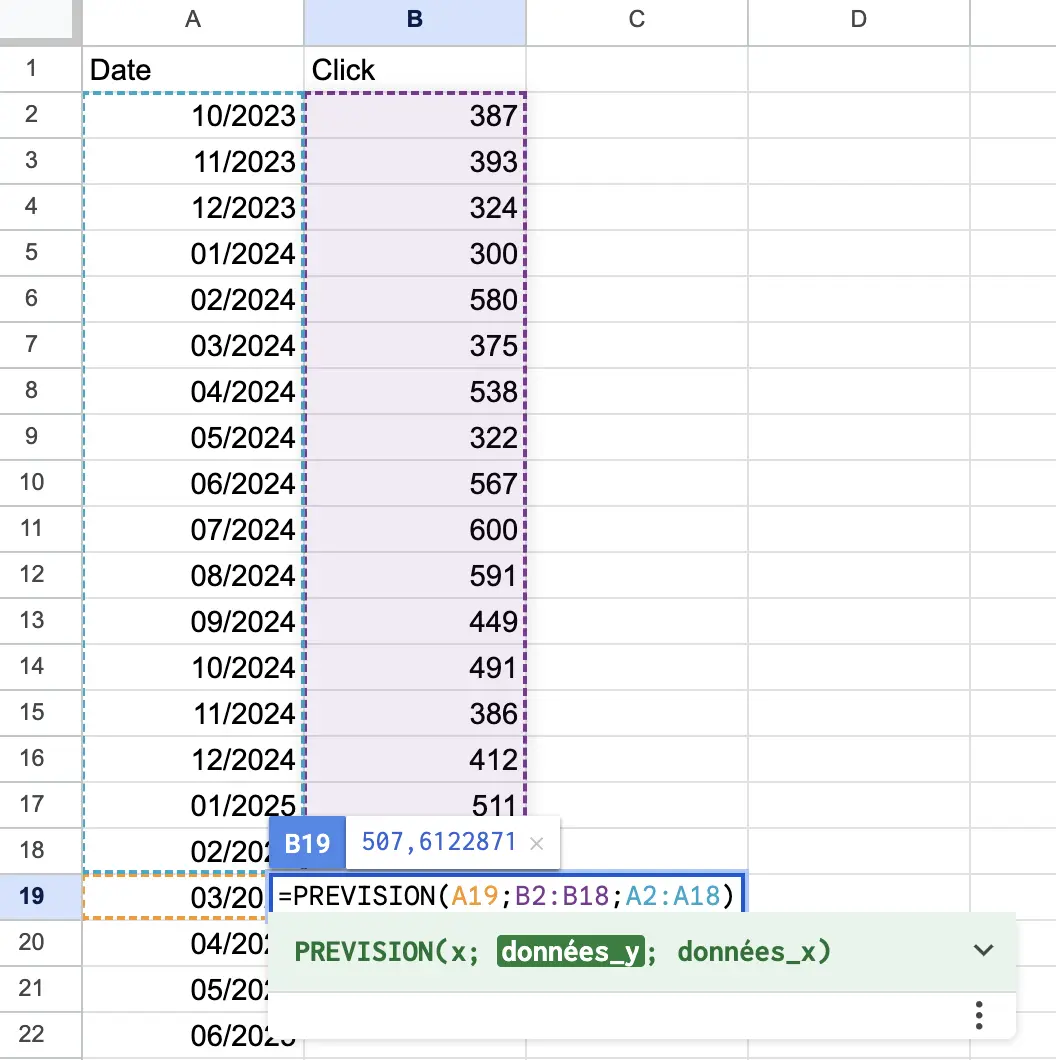1056x1060 pixels.
Task: Click the cell with value 412
Action: [414, 758]
